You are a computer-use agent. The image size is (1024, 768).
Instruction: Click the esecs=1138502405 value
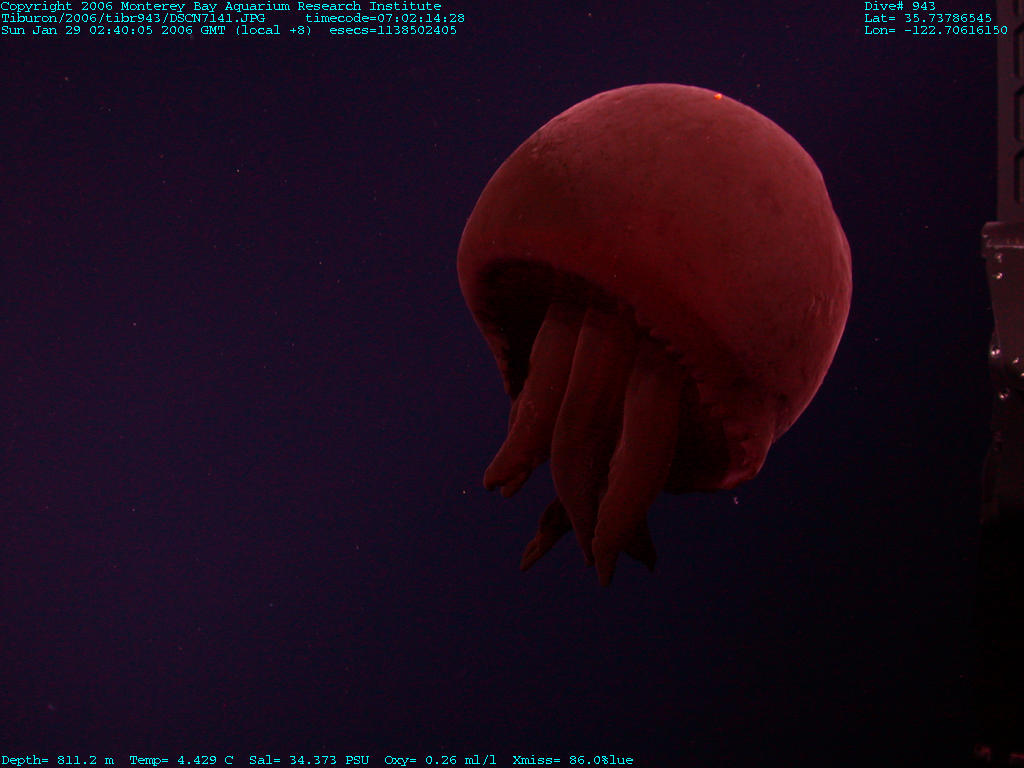click(392, 30)
